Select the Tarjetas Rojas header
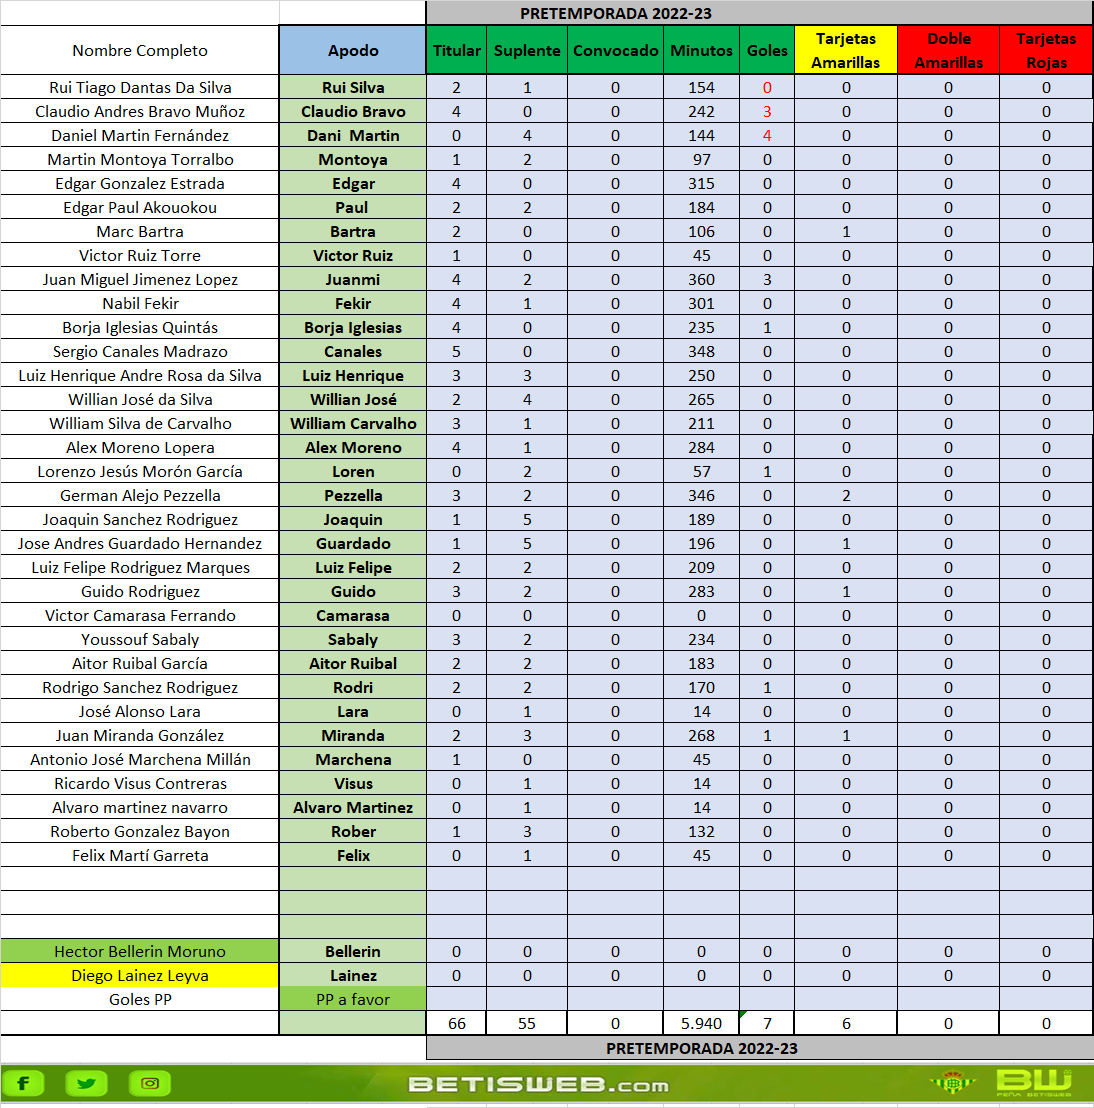 pos(1046,50)
